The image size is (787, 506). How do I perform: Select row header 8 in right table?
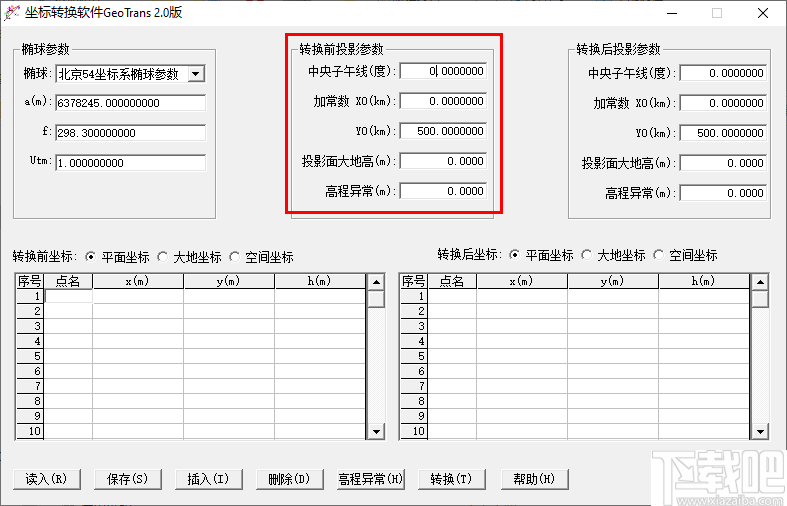(x=414, y=401)
